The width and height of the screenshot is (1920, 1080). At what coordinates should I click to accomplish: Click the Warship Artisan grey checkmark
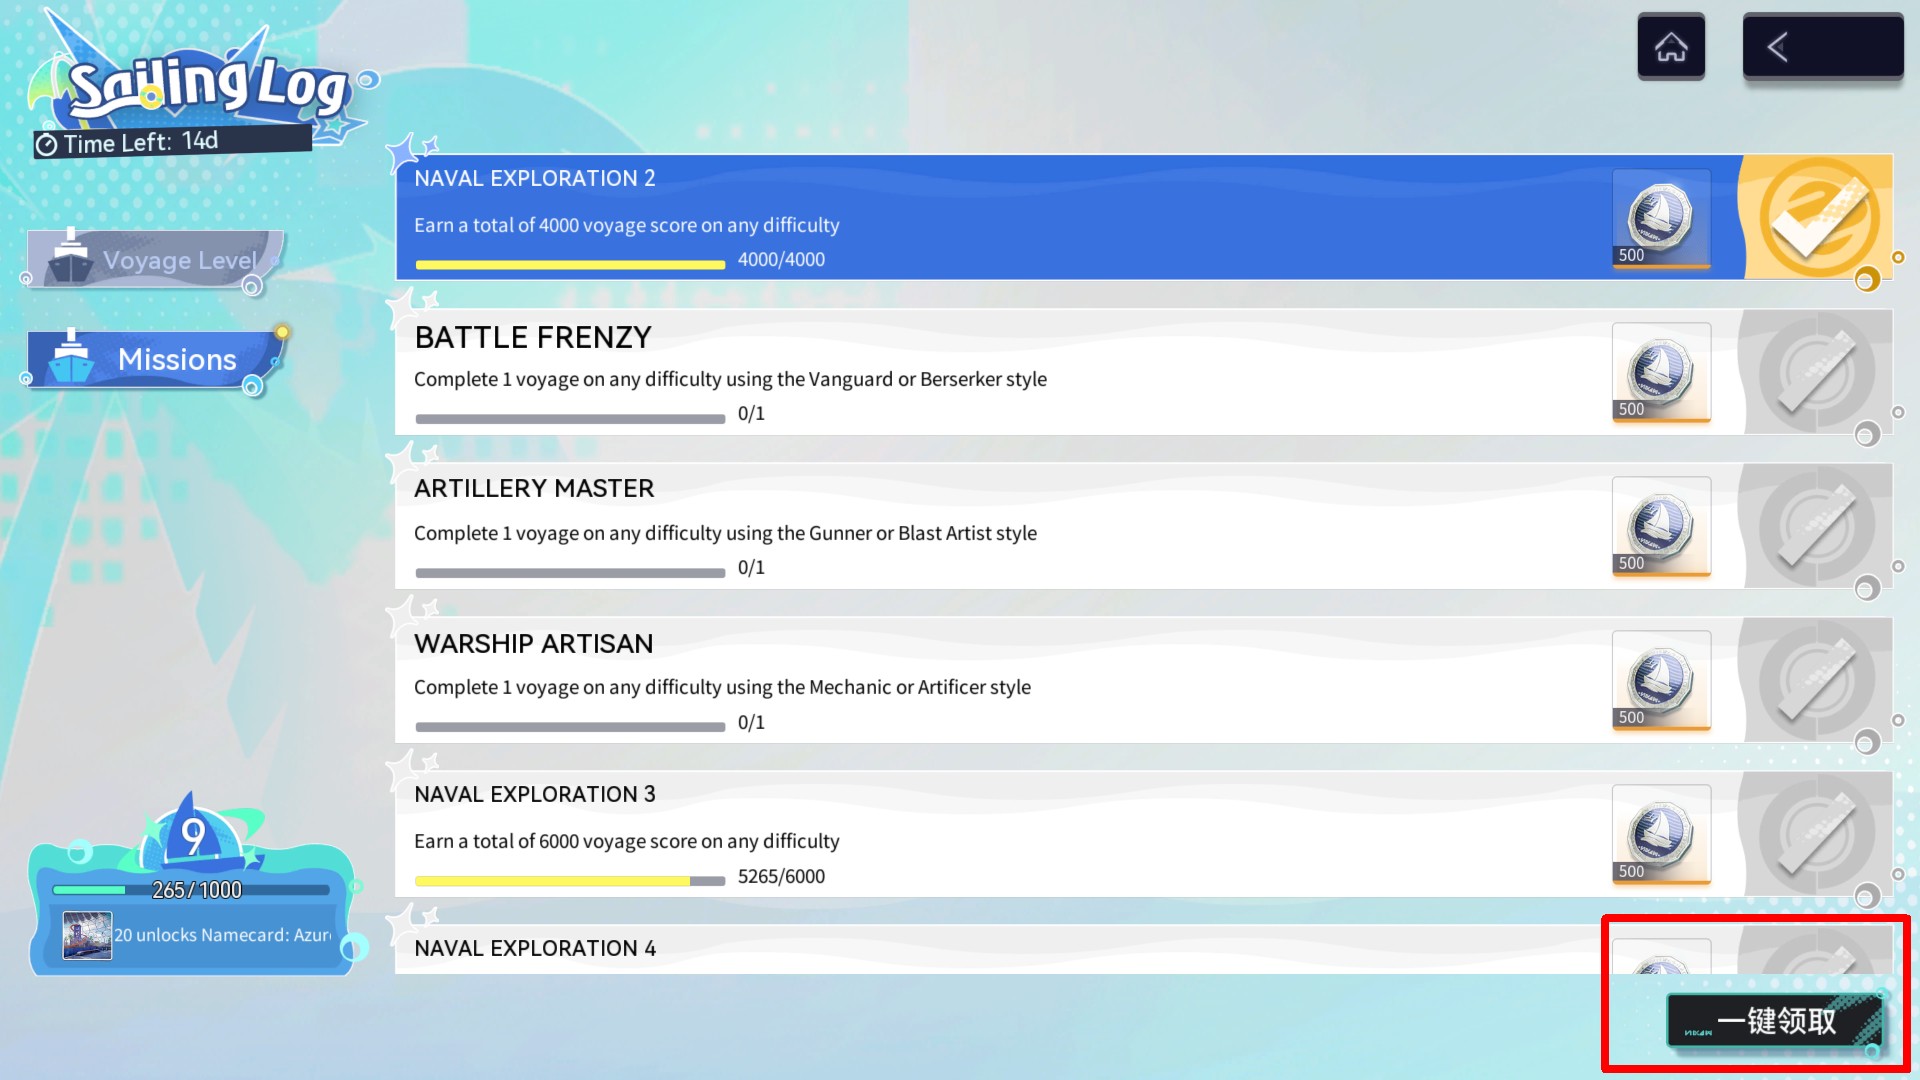1817,680
